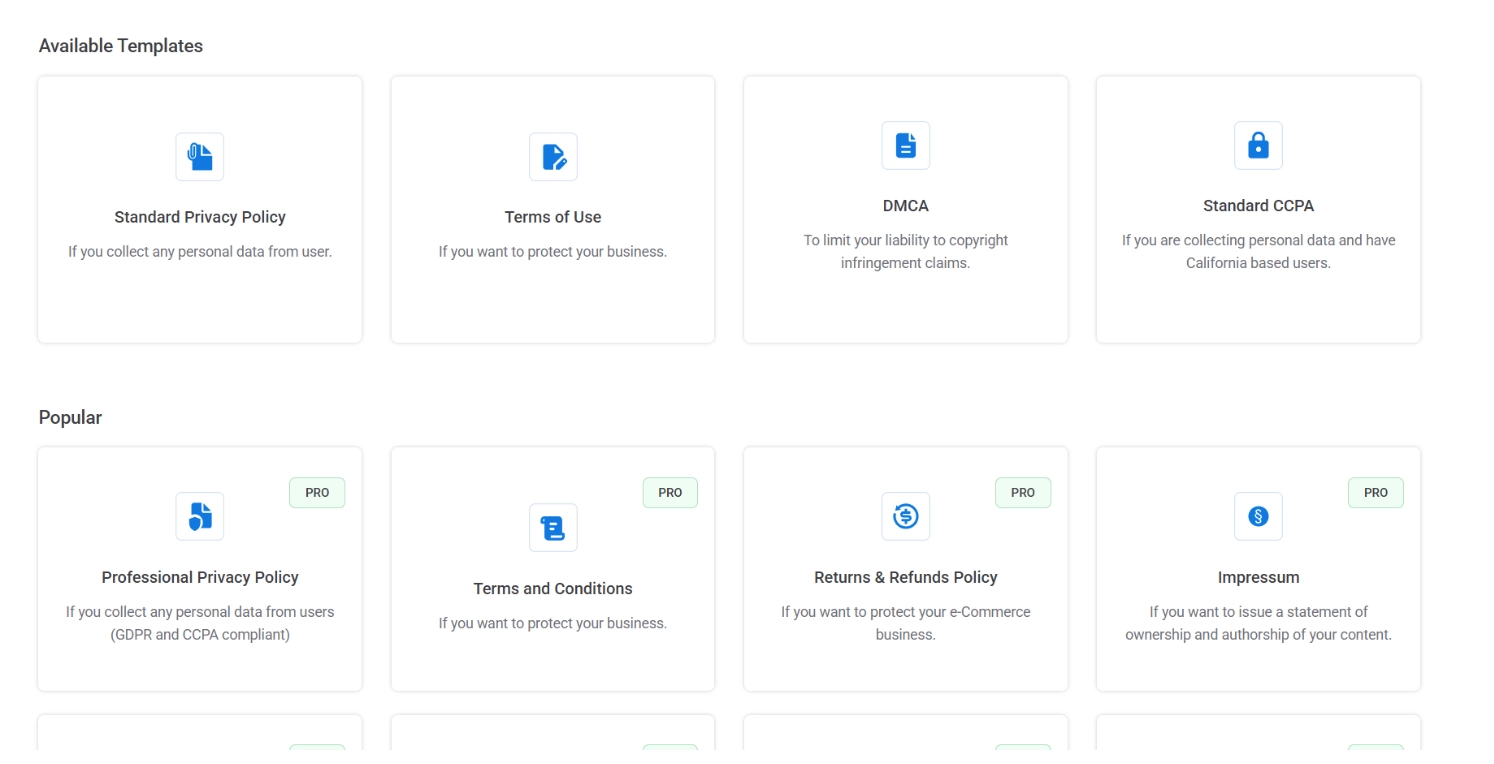Screen dimensions: 1494x764
Task: Click the PRO badge on Impressum card
Action: point(1376,492)
